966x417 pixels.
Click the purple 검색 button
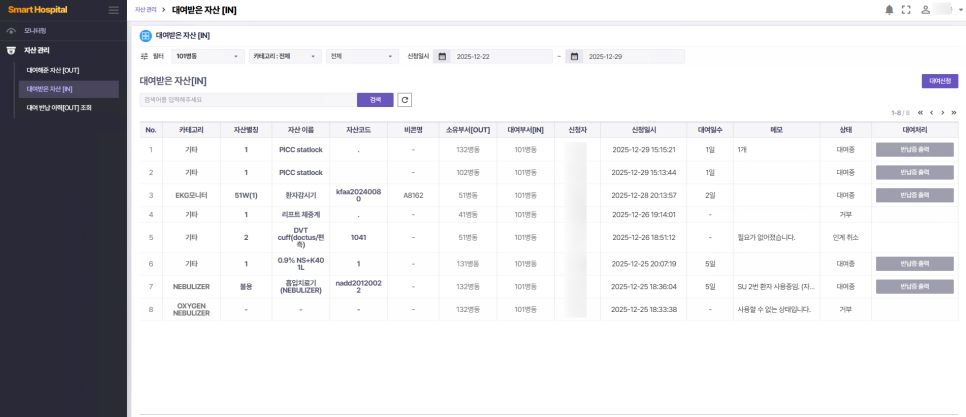[x=375, y=100]
